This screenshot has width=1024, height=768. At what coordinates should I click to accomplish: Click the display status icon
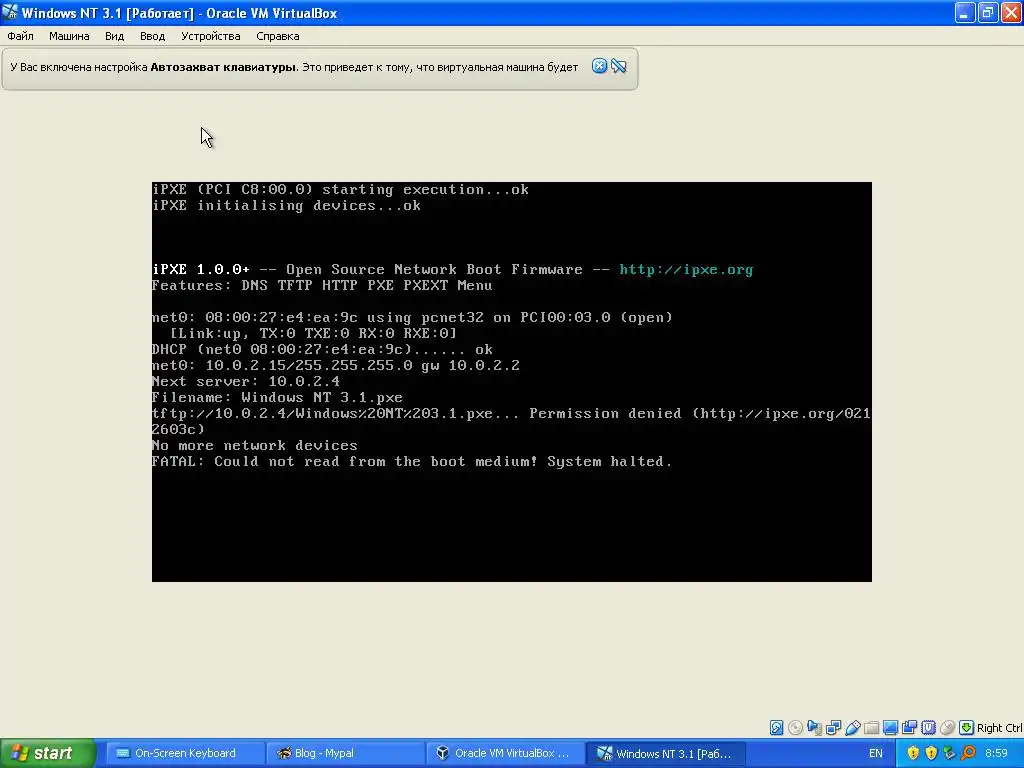(x=890, y=728)
